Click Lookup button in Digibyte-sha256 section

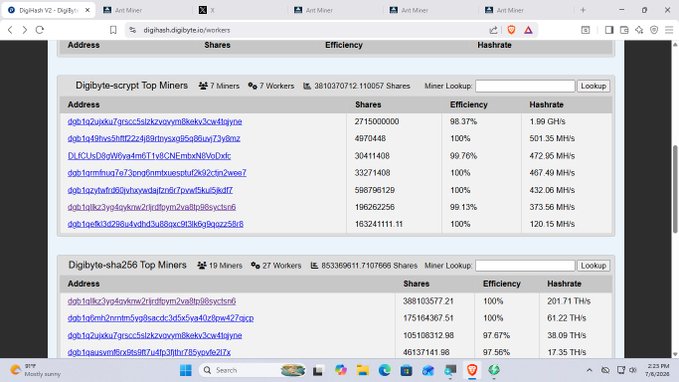point(593,265)
